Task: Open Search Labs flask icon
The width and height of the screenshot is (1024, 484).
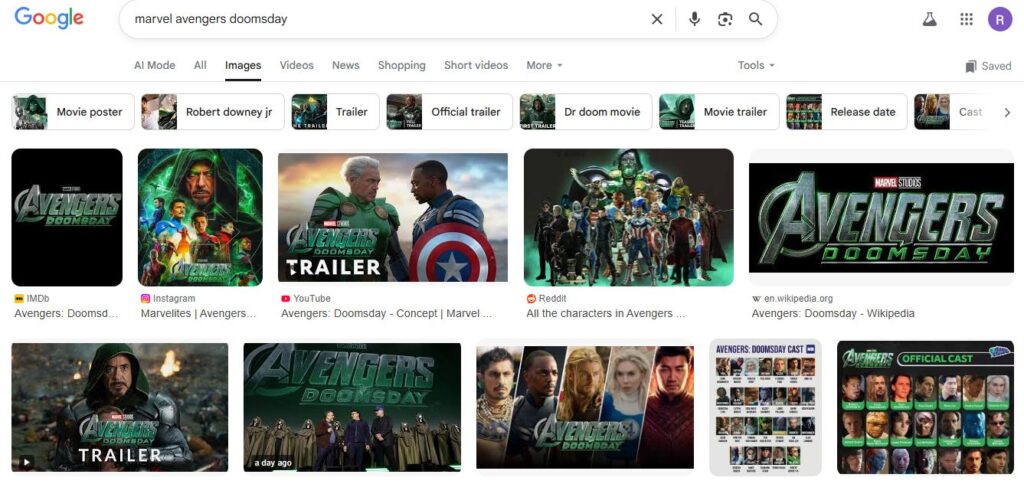Action: [x=929, y=19]
